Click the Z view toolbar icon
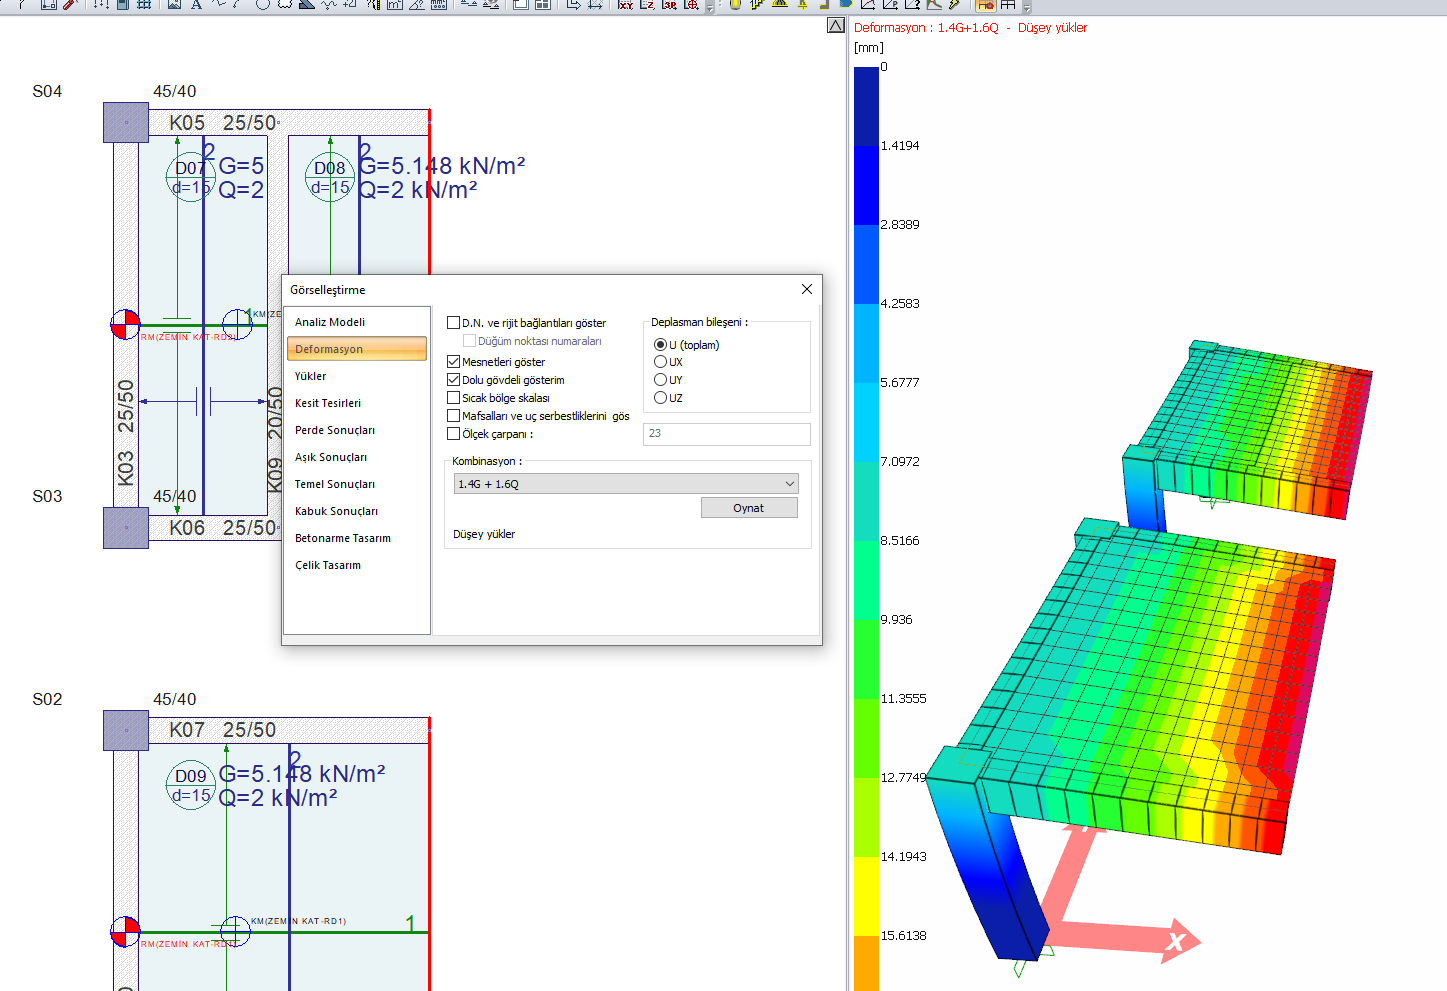1447x991 pixels. click(x=647, y=4)
